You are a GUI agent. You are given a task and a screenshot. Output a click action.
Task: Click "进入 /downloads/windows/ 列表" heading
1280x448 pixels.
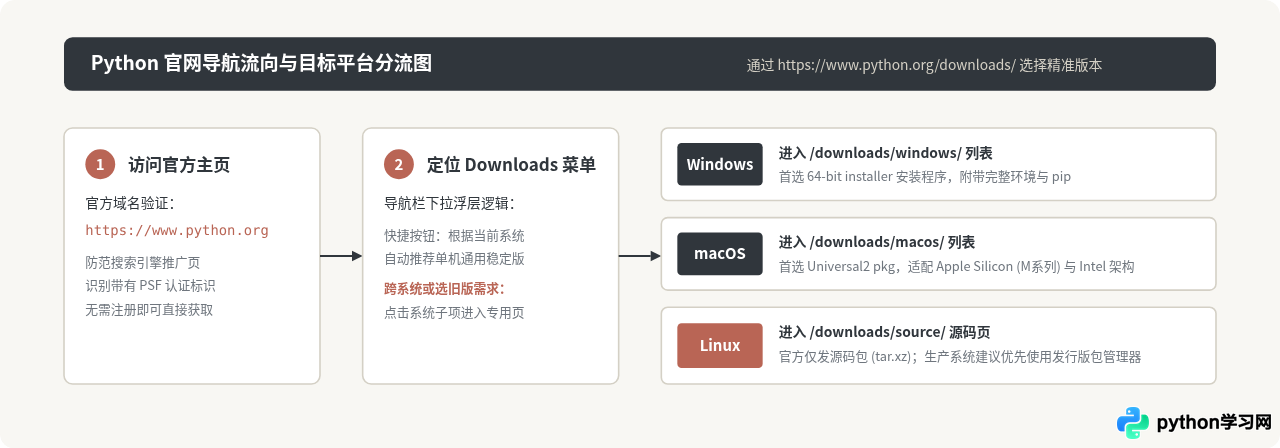[x=885, y=153]
